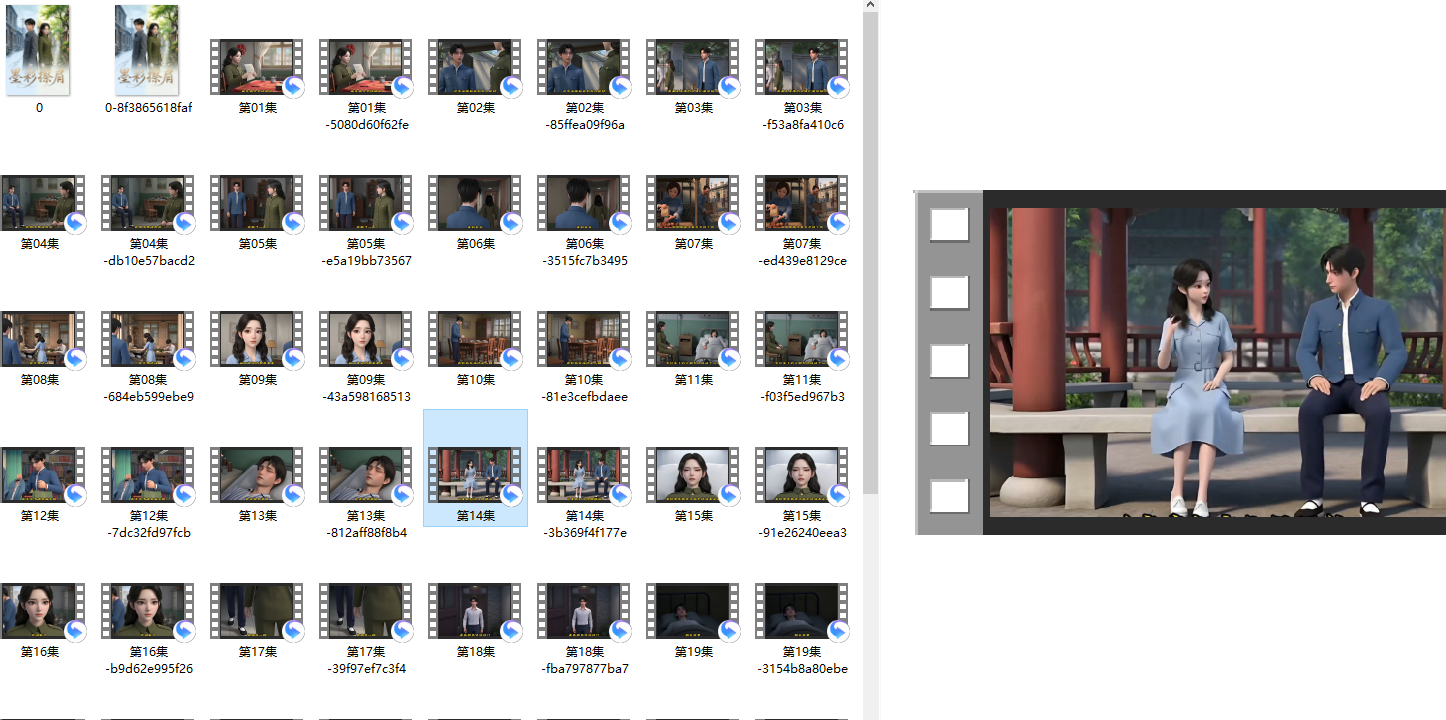
Task: Click the 0-8f3865618faf poster image file
Action: (148, 50)
